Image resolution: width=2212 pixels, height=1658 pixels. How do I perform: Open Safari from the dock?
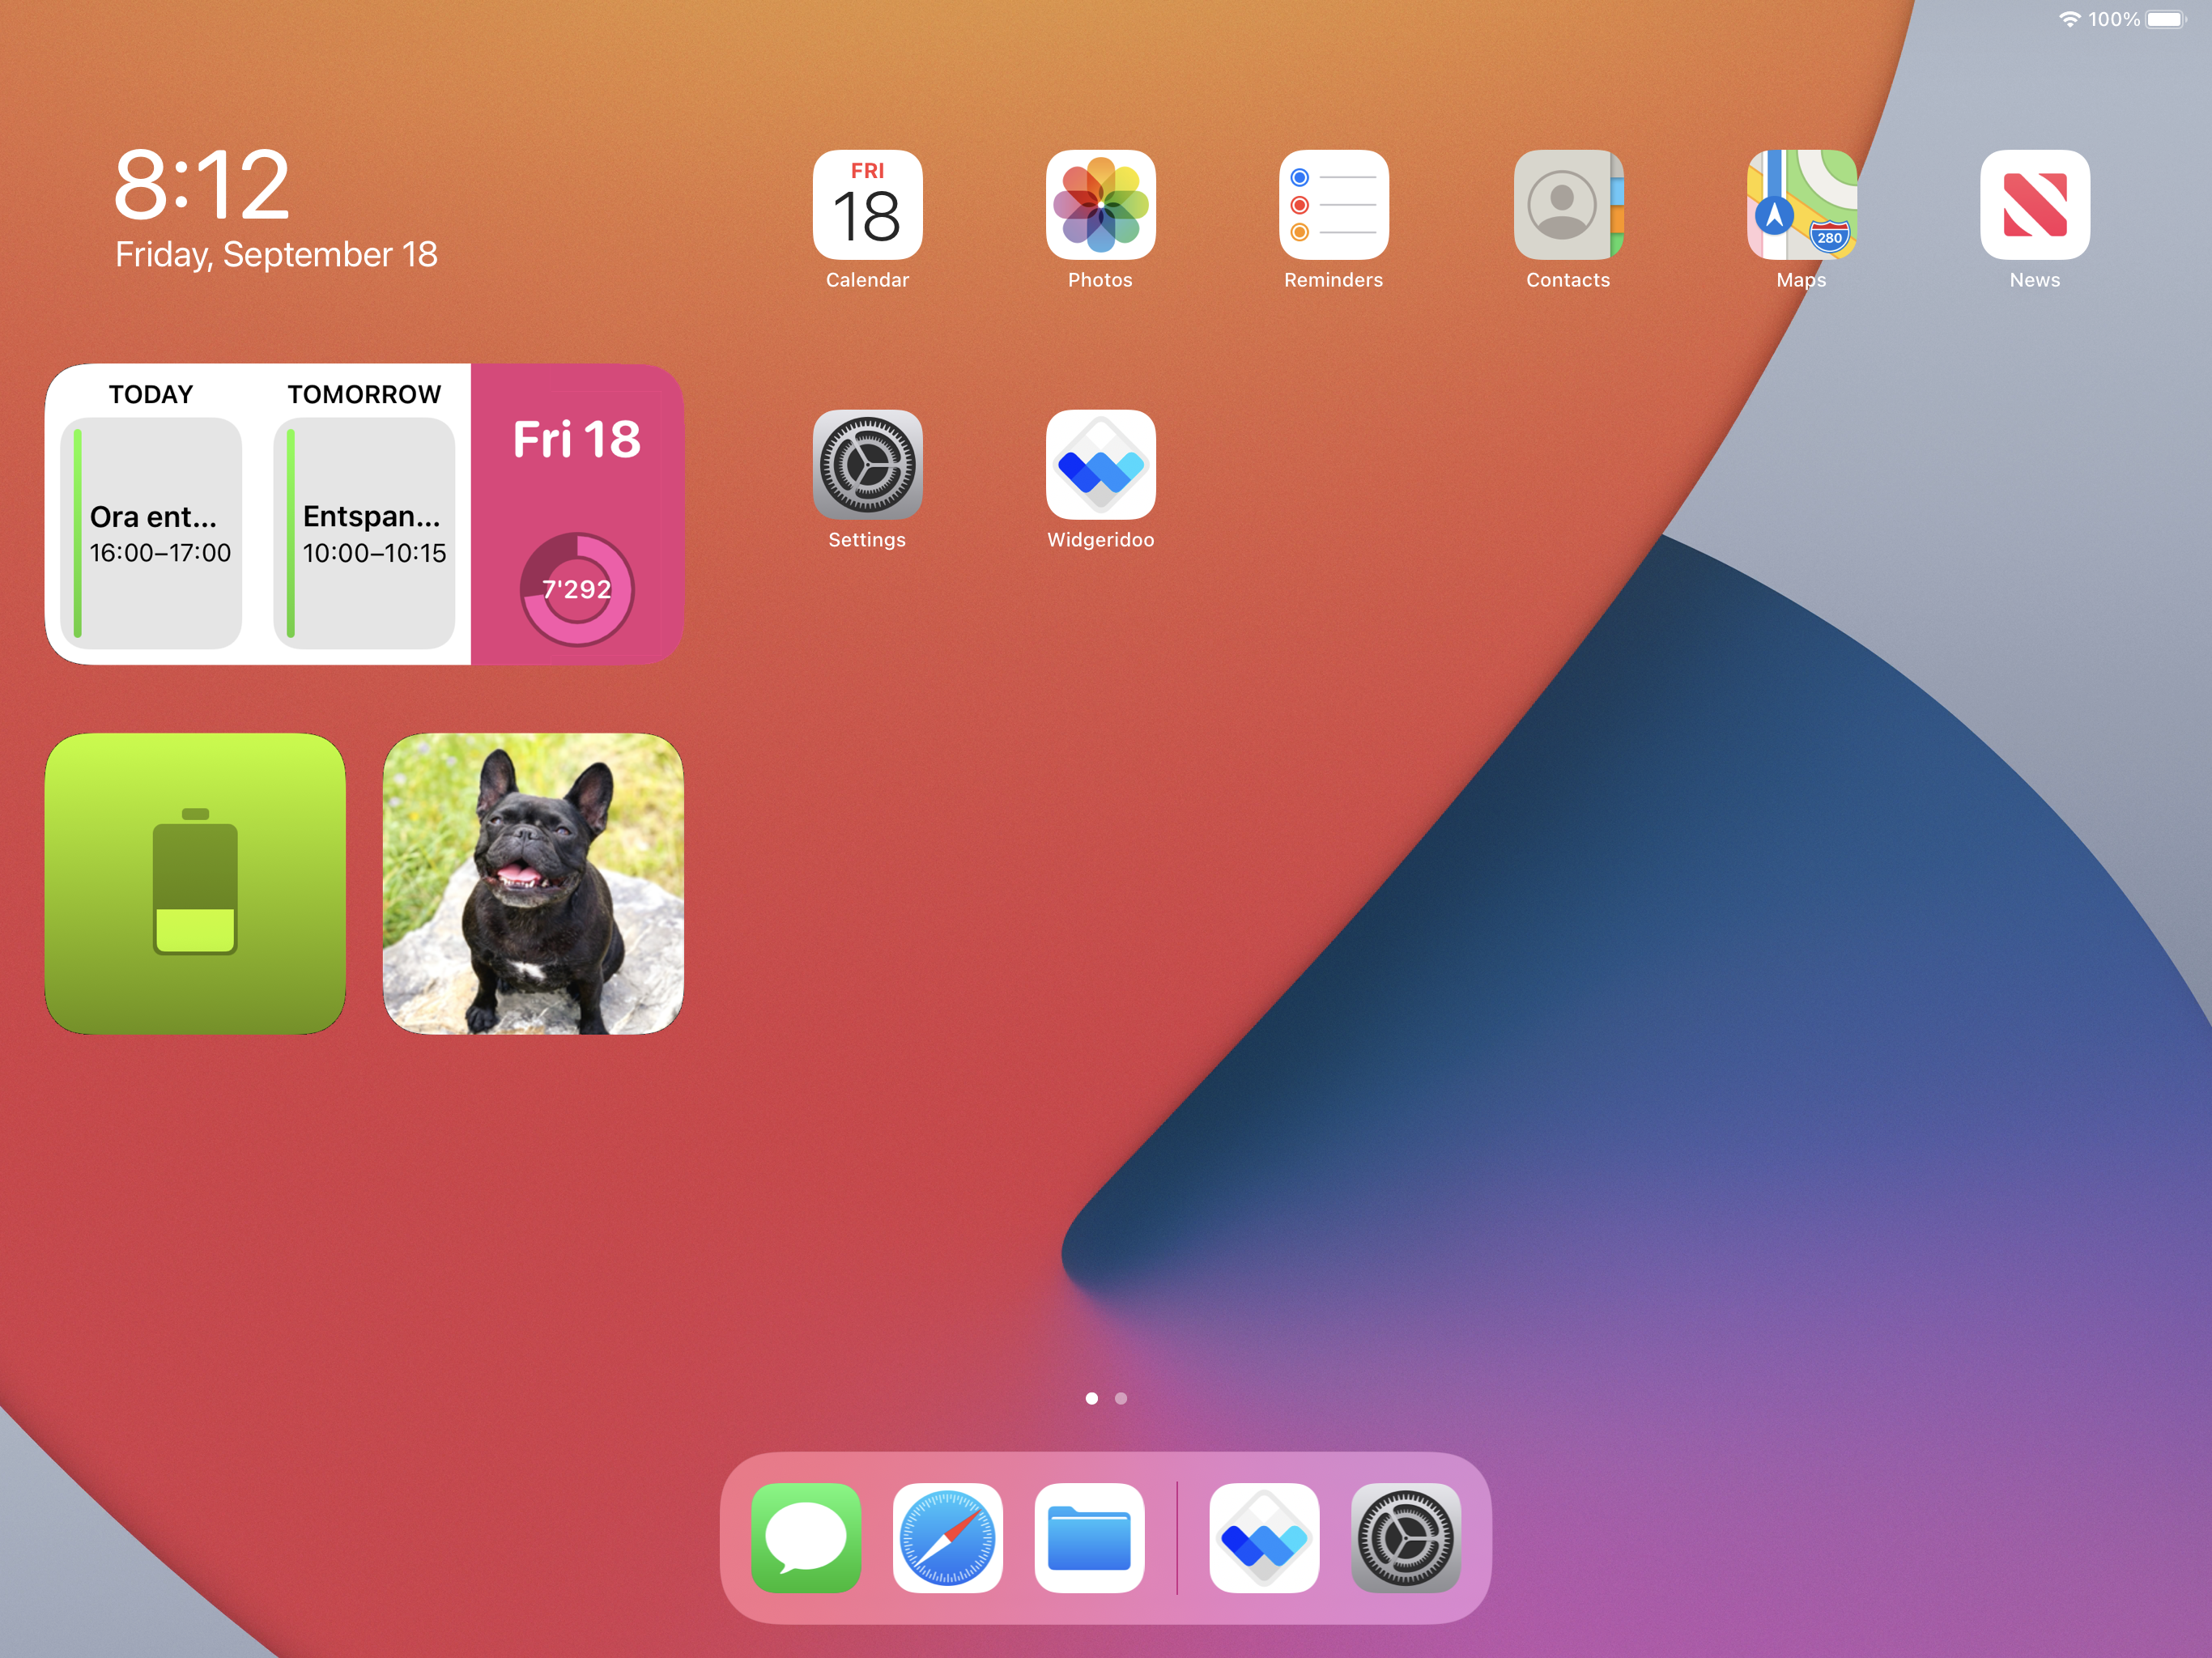pyautogui.click(x=947, y=1537)
